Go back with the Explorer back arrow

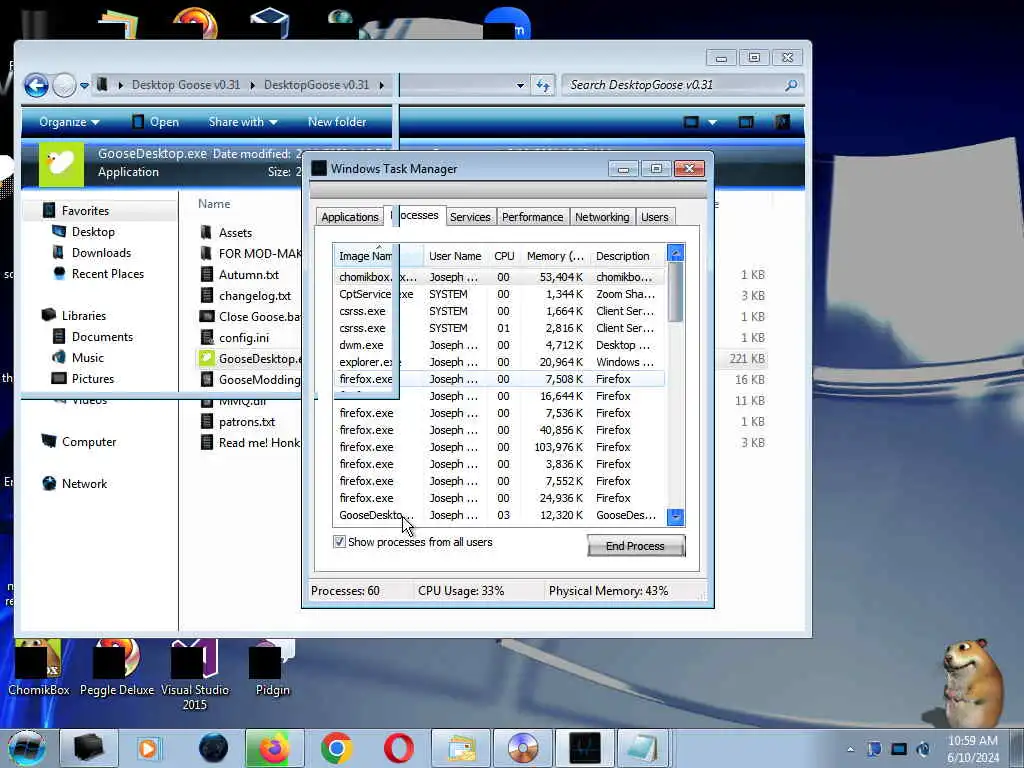(36, 85)
